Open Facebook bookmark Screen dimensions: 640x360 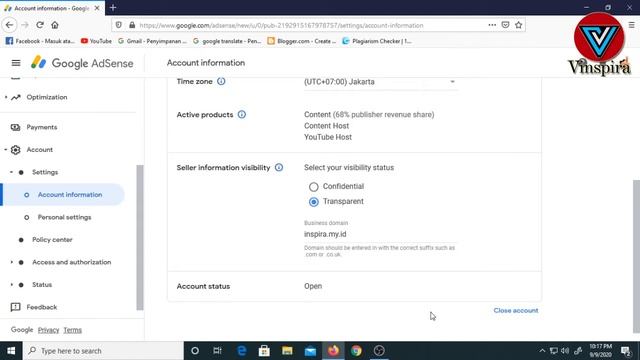[x=40, y=41]
